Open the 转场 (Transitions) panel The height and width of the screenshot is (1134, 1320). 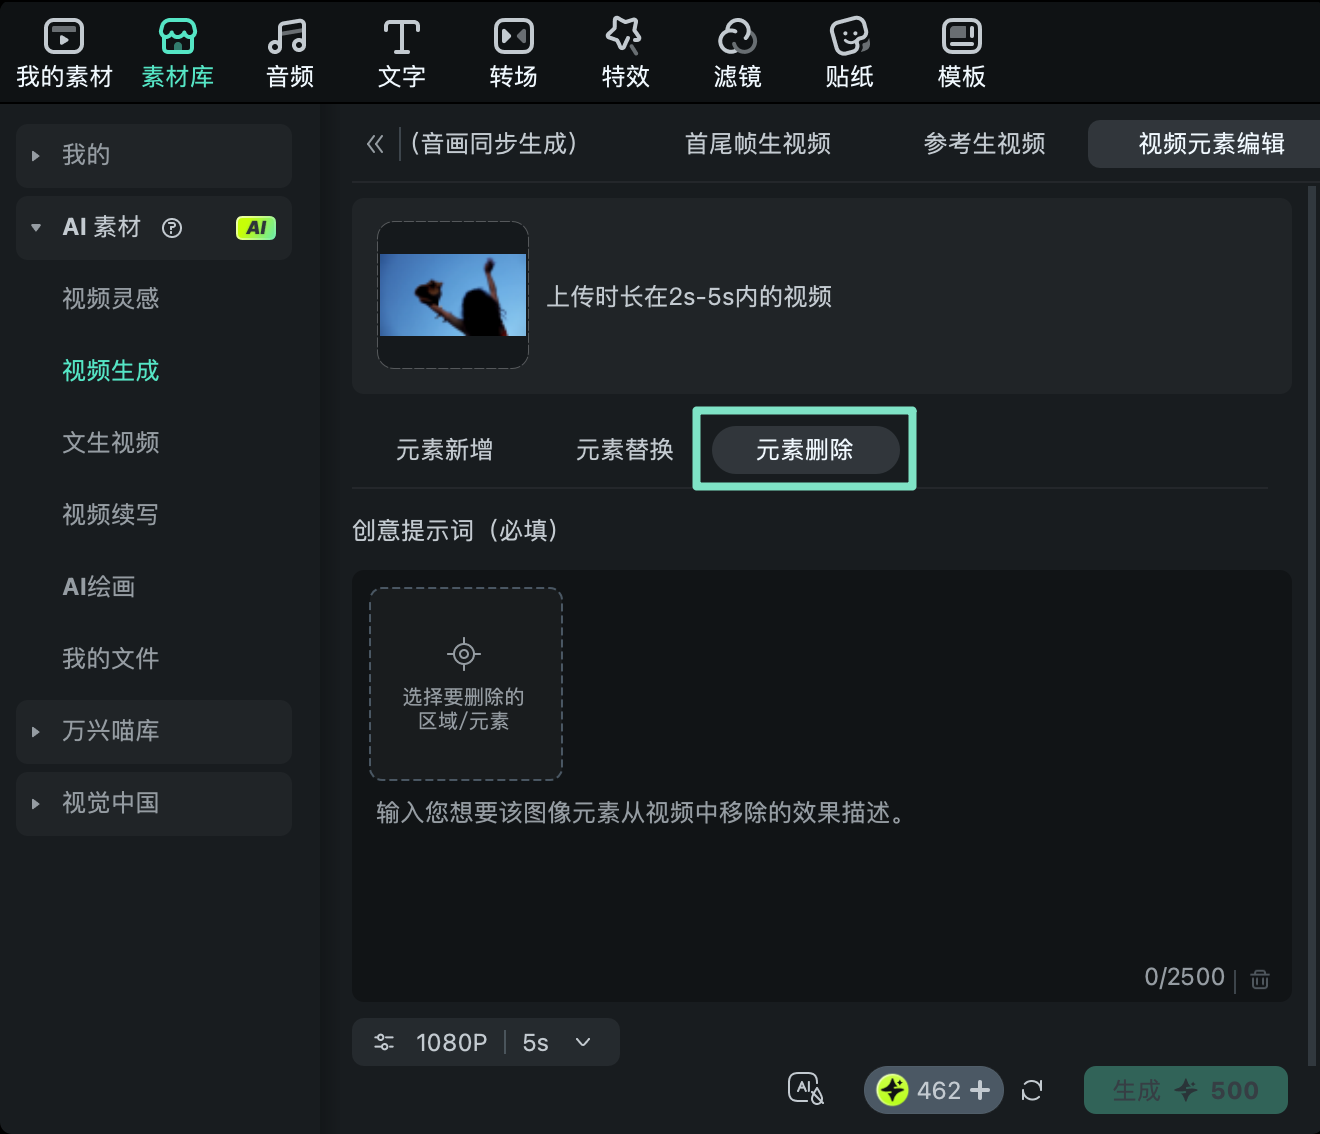point(513,50)
